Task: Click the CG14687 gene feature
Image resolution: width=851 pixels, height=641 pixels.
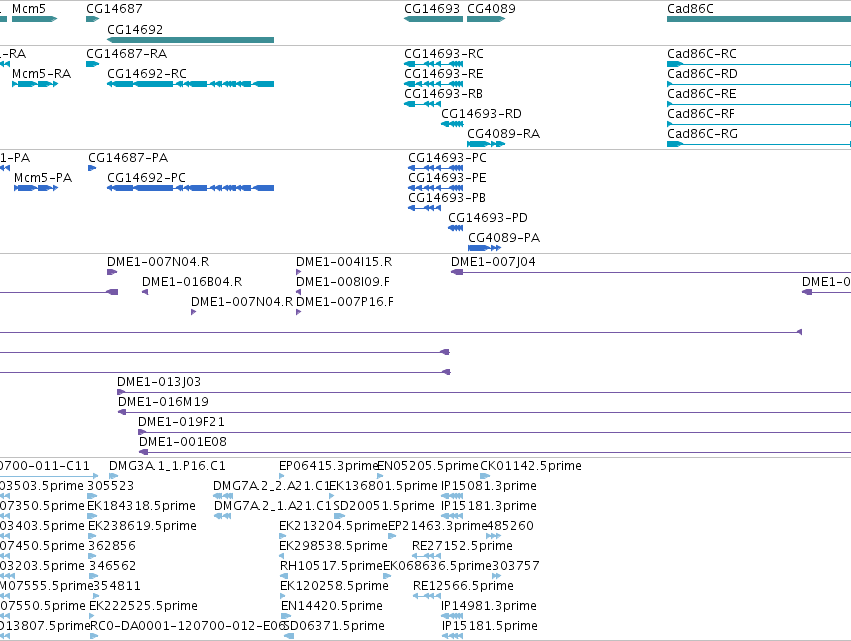Action: pos(92,19)
